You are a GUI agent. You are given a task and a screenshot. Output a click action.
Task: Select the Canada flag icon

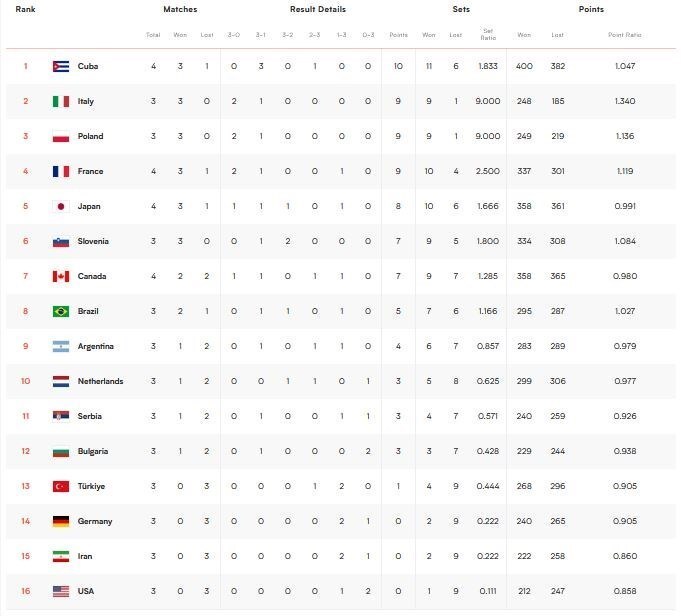click(x=60, y=276)
